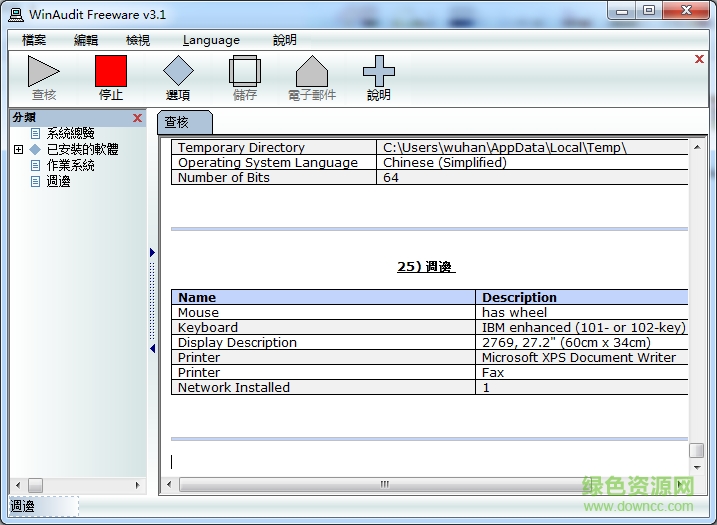
Task: Close the 分類 category panel
Action: click(138, 118)
